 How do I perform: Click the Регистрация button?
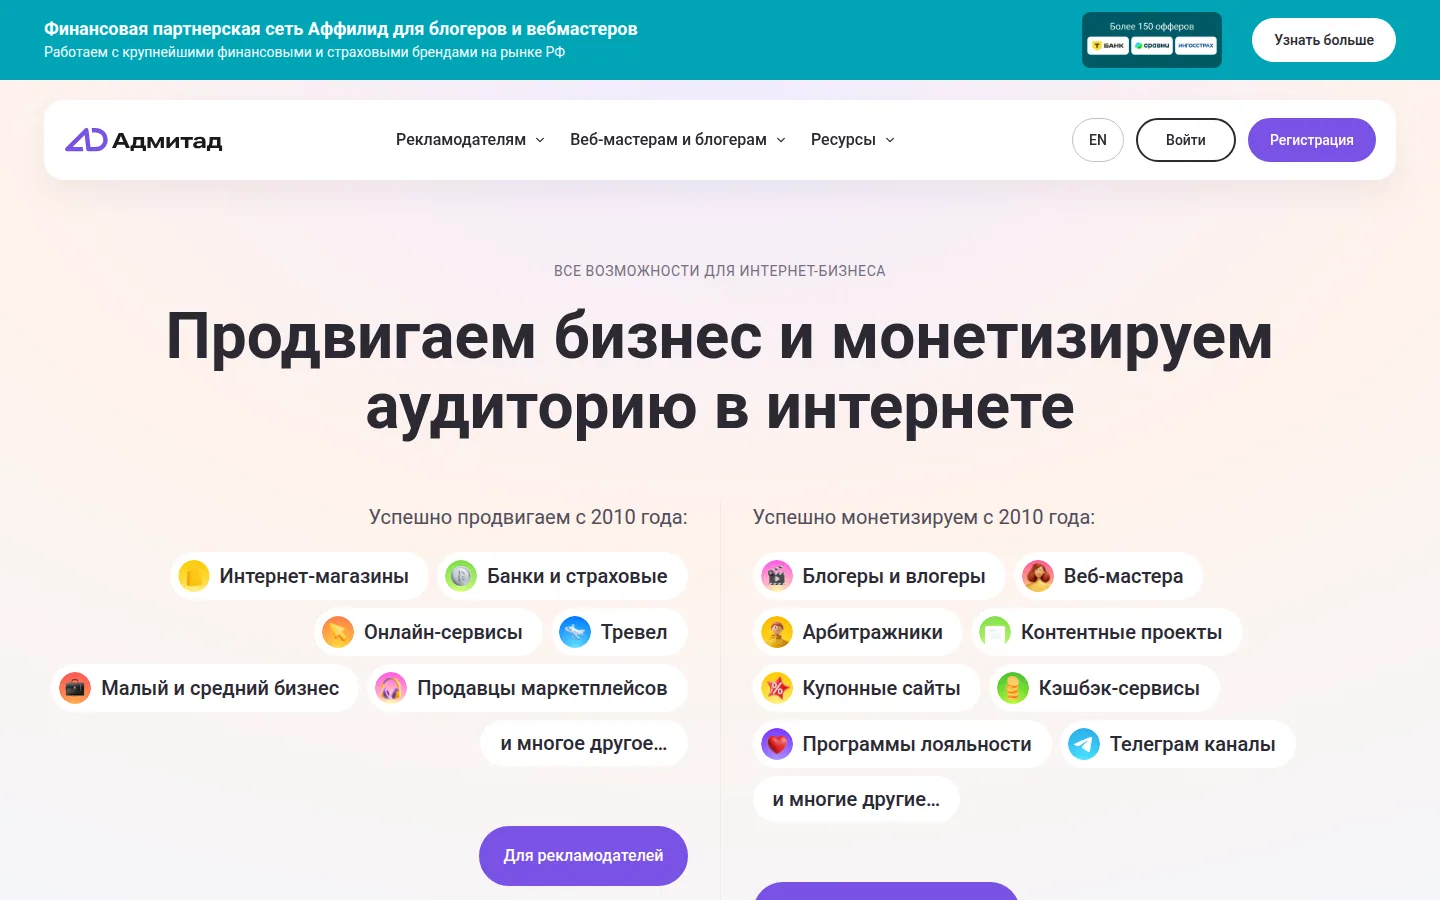[1312, 140]
